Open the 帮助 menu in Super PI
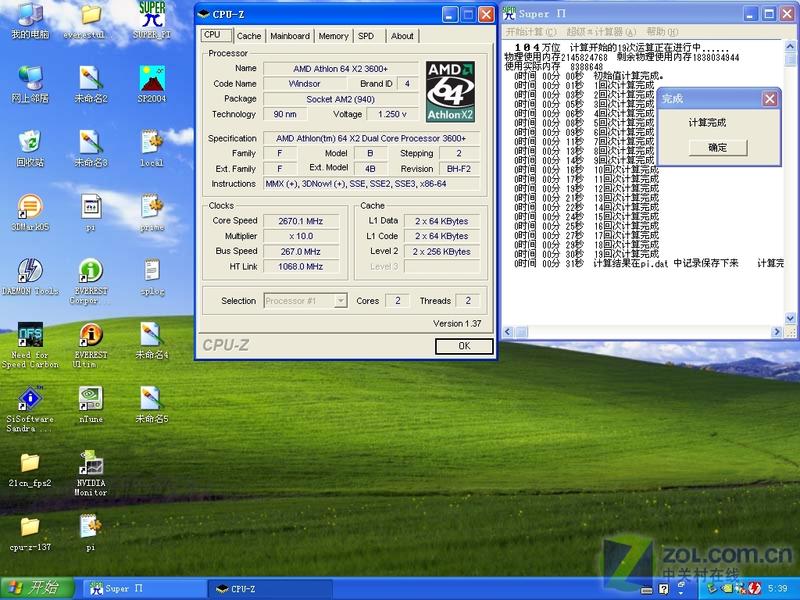800x600 pixels. point(662,32)
